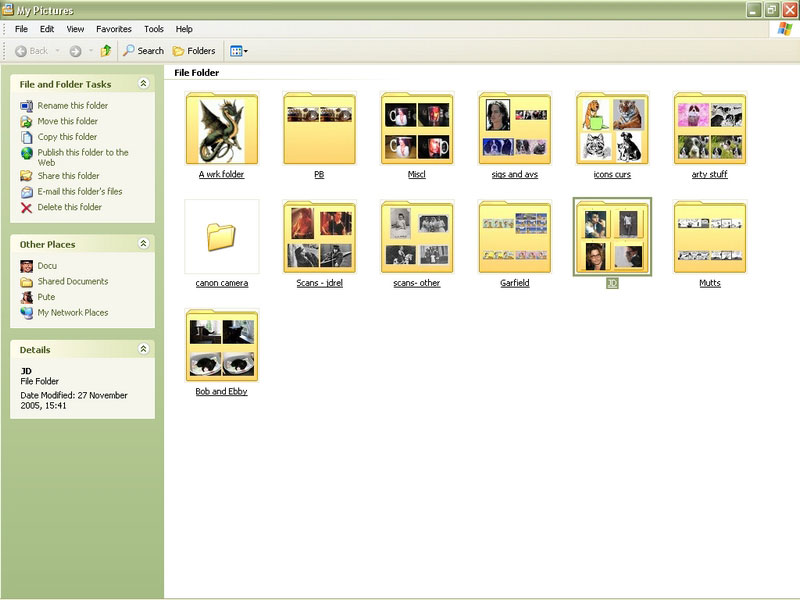Select the Garfield folder thumbnail

tap(515, 237)
